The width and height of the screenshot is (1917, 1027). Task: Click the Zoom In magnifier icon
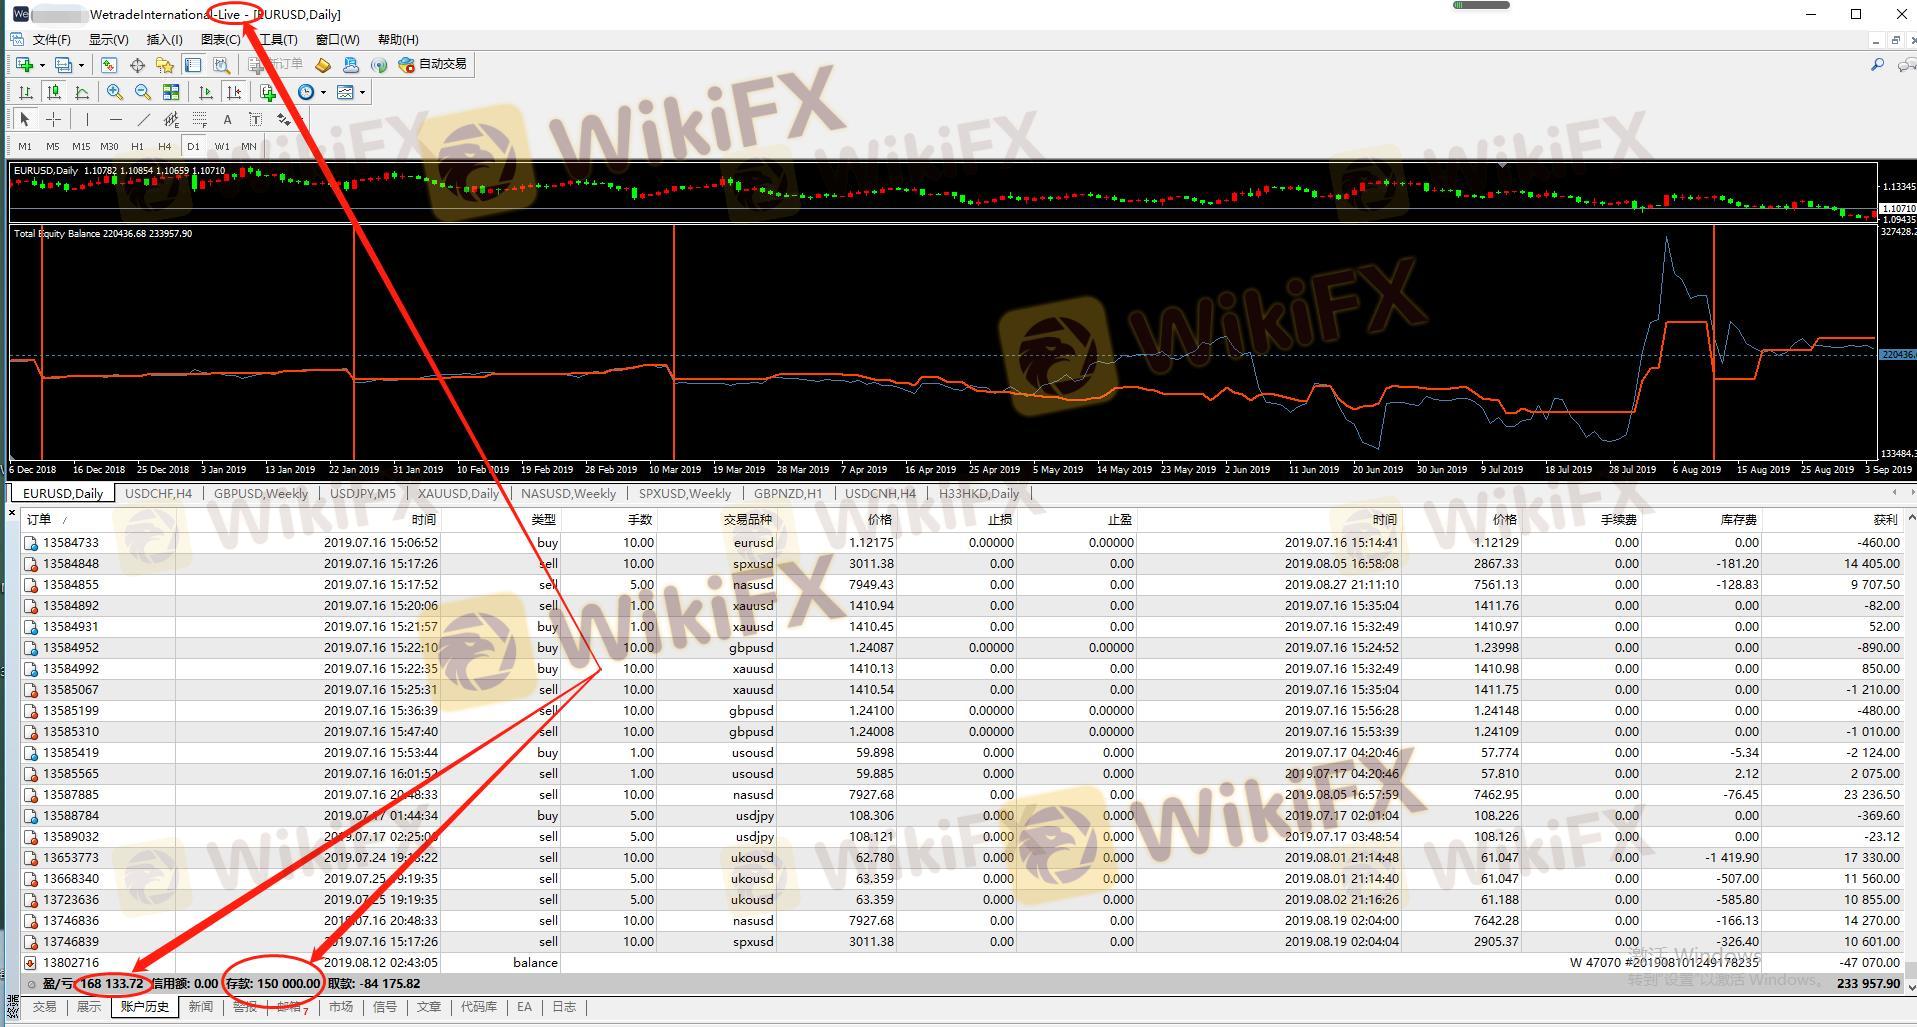[x=115, y=92]
